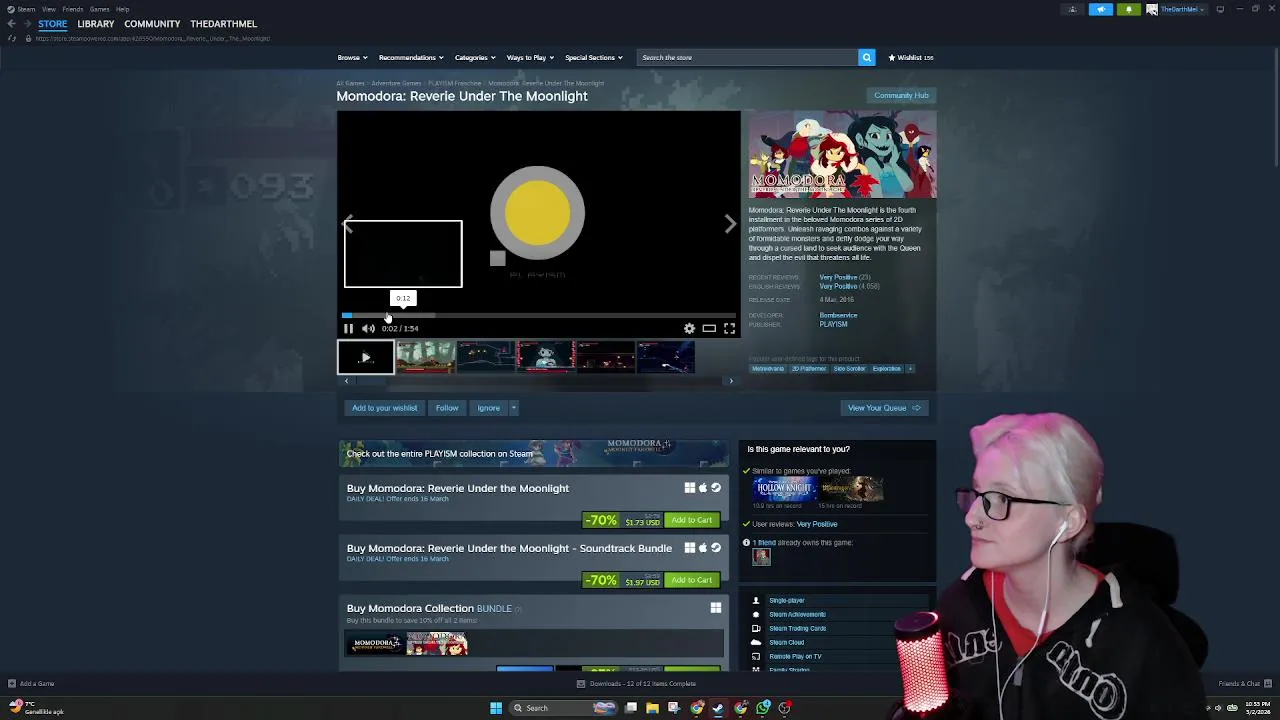Open the Single-player feature link
This screenshot has width=1280, height=720.
tap(786, 600)
